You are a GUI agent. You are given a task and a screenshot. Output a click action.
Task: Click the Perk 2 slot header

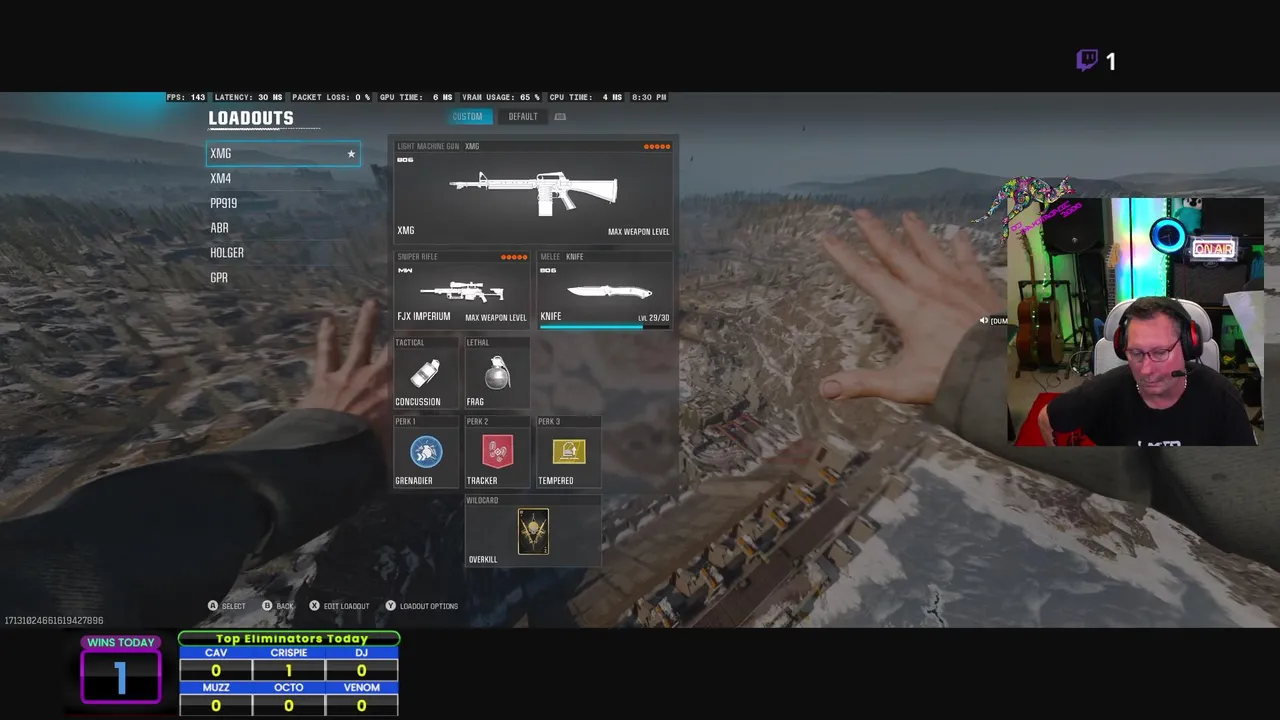477,422
